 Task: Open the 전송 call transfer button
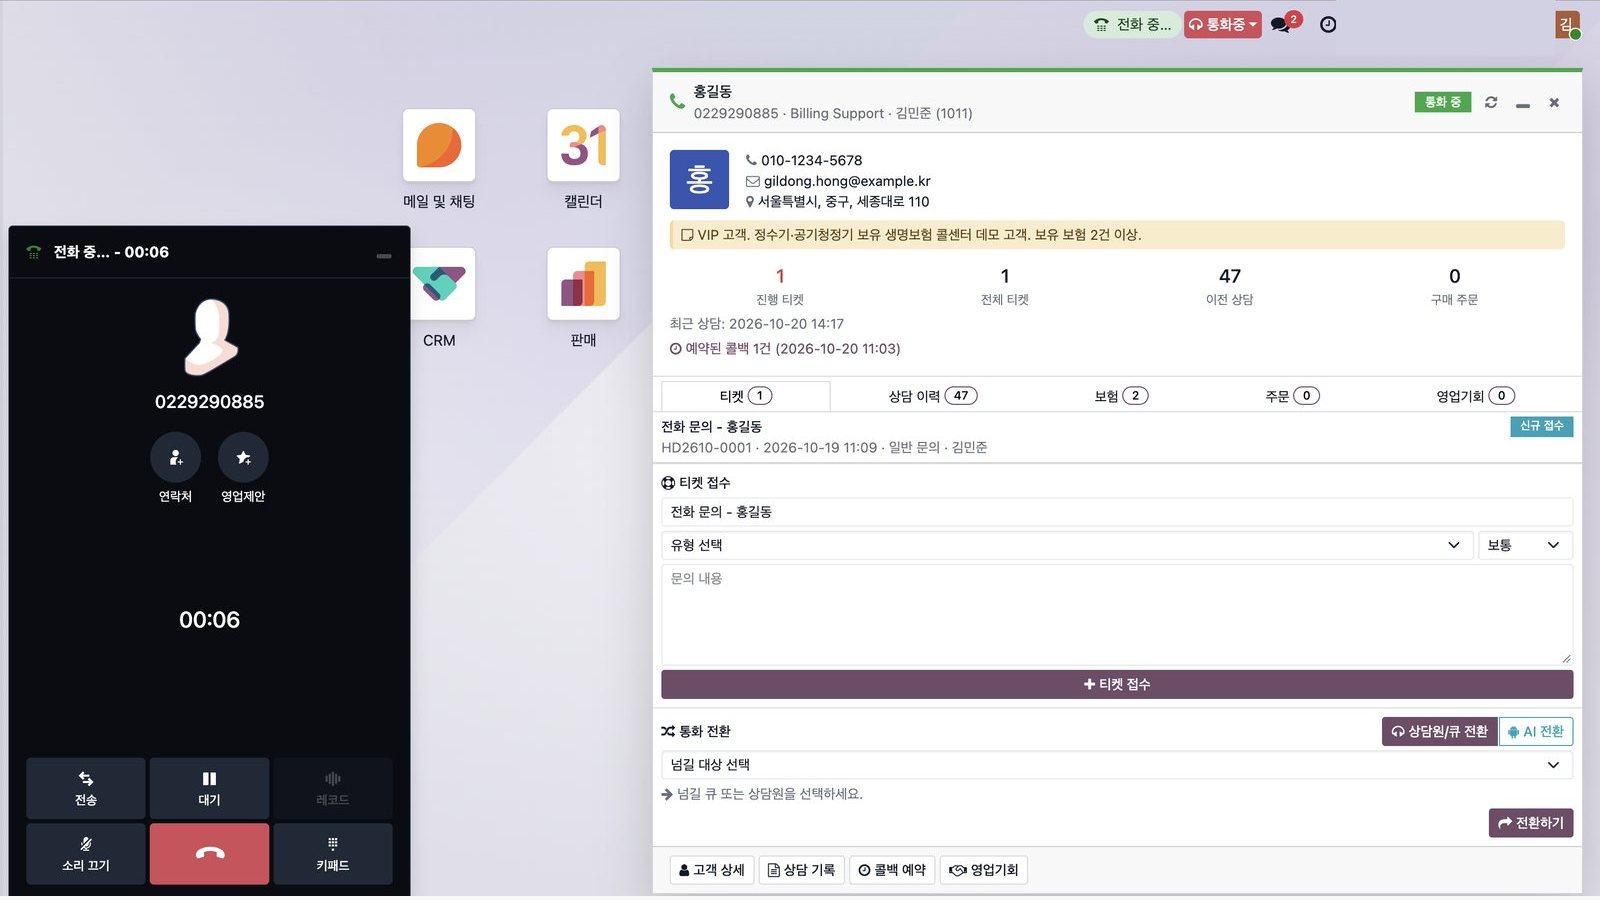pyautogui.click(x=86, y=788)
